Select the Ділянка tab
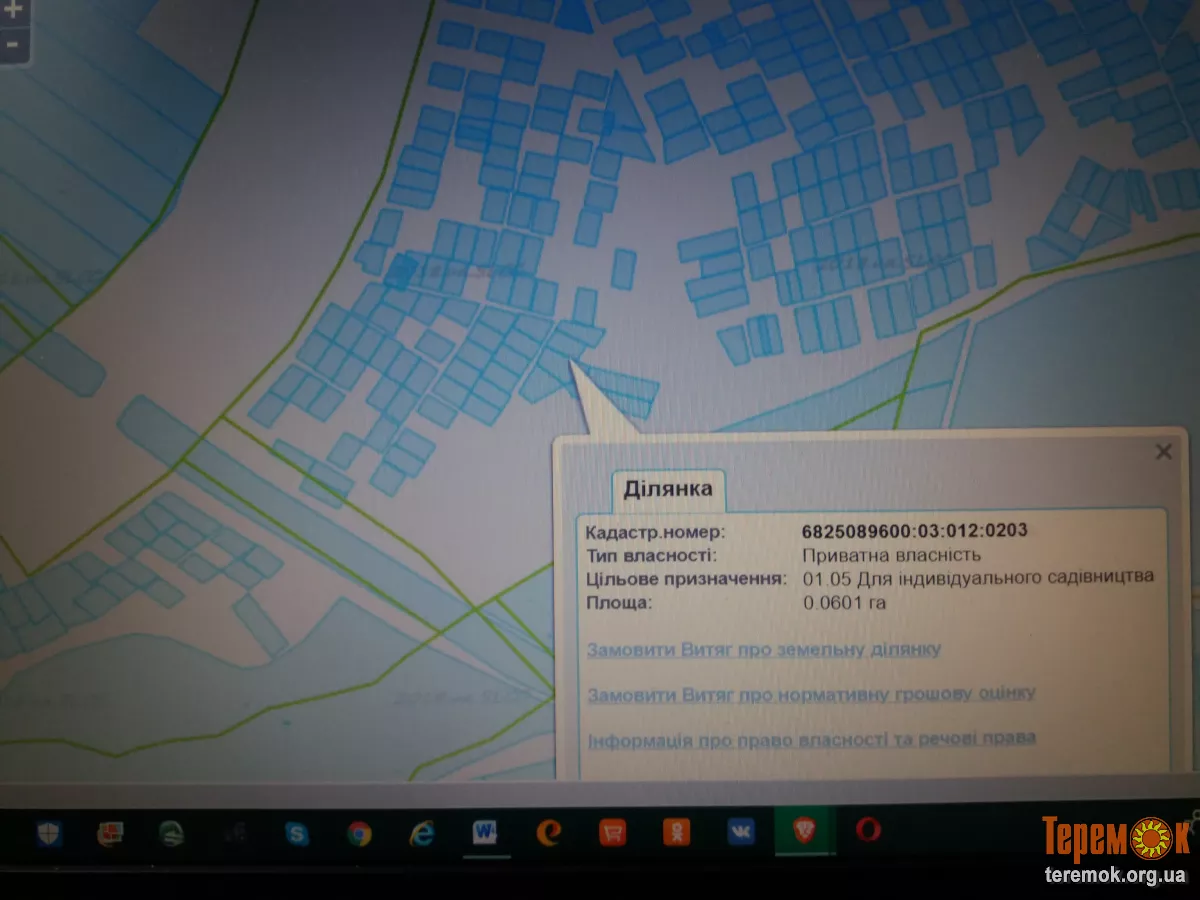Viewport: 1200px width, 900px height. point(668,489)
